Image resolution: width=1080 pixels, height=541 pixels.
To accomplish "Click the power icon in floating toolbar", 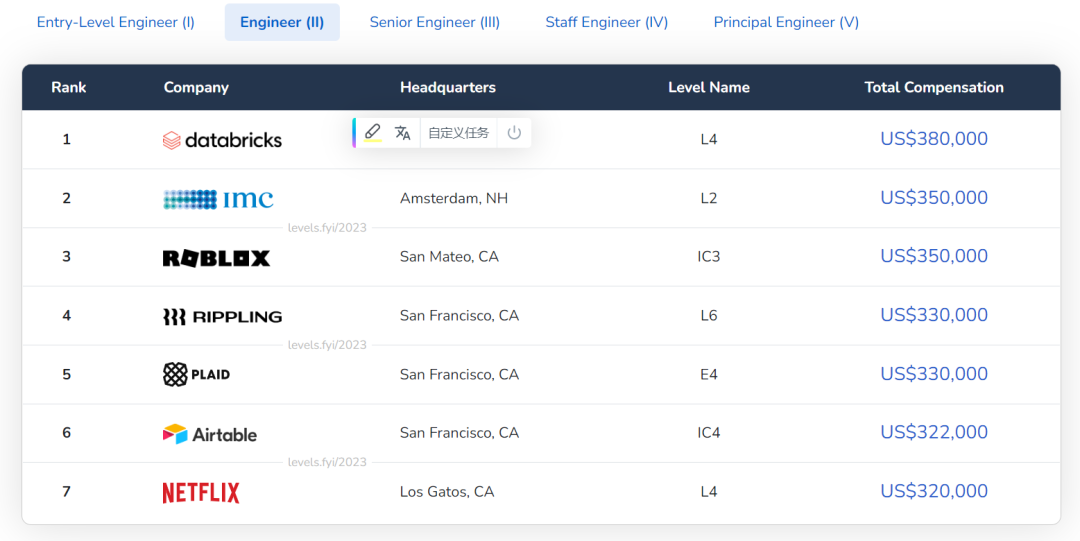I will point(514,133).
